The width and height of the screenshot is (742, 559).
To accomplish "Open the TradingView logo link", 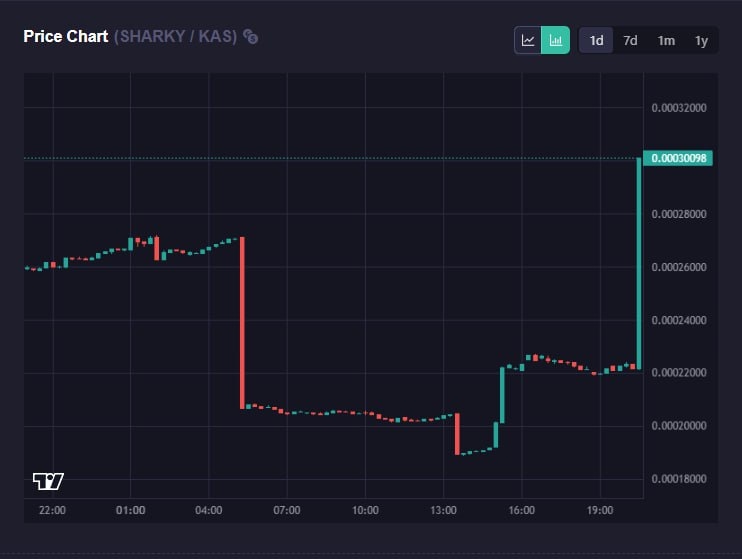I will click(x=48, y=481).
